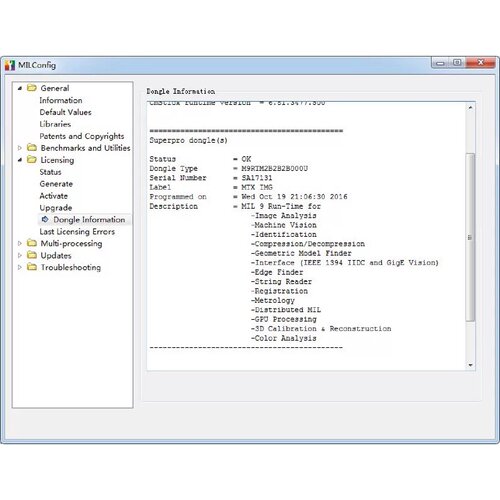Click '-Compression/Decompression' line

308,244
